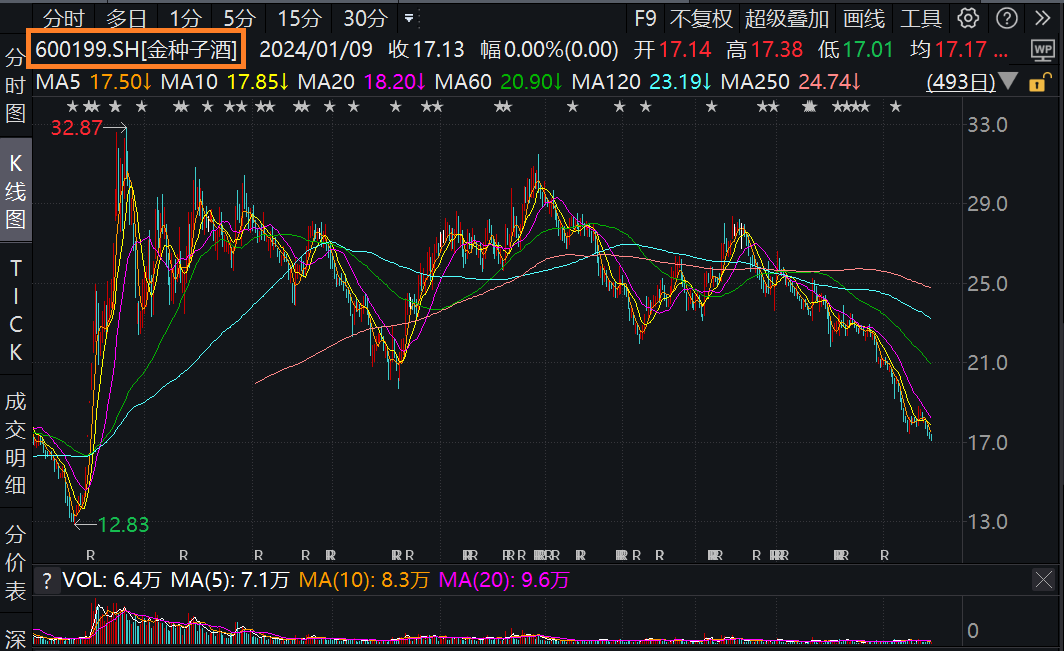Switch price adjustment mode via 不复权
Image resolution: width=1064 pixels, height=651 pixels.
[704, 18]
